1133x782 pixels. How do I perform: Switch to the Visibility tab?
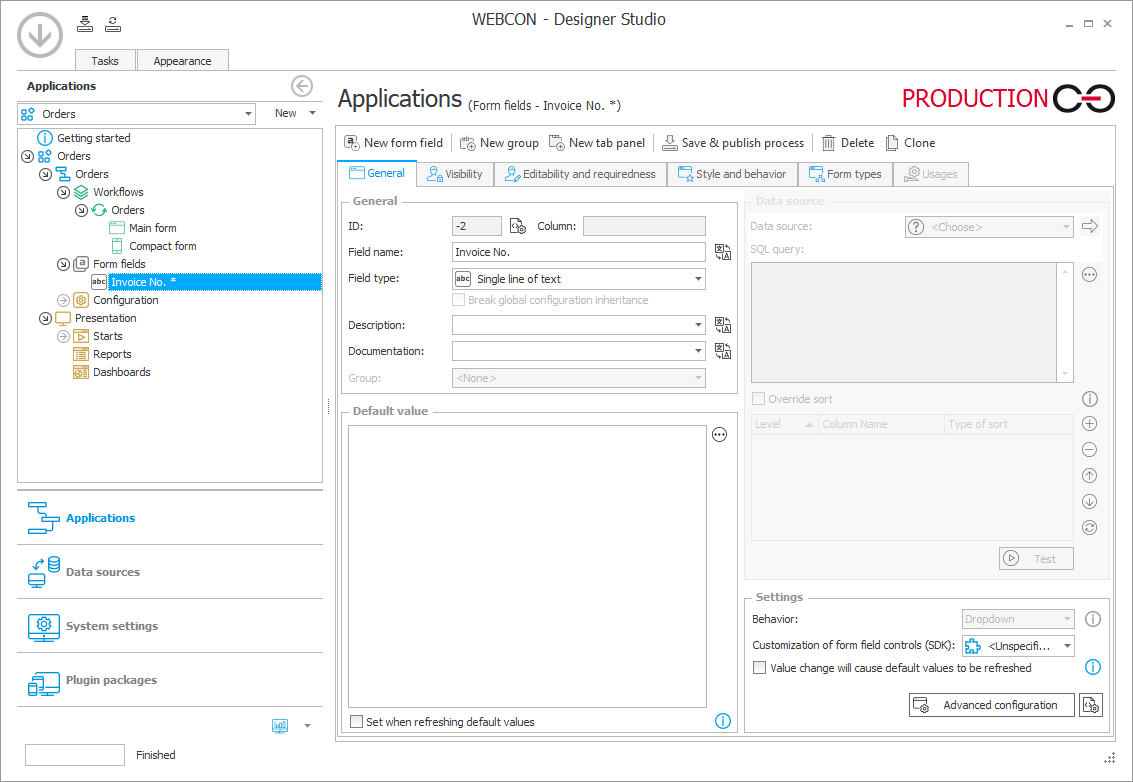tap(455, 174)
